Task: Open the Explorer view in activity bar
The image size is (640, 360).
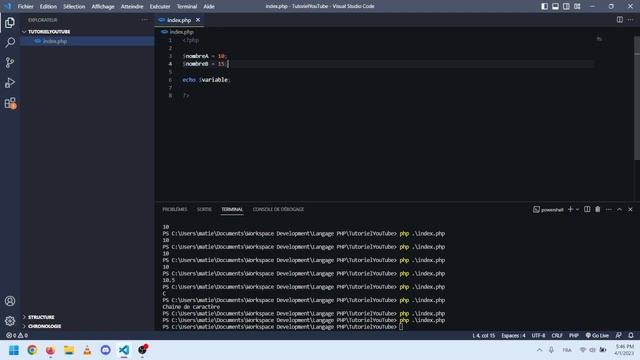Action: click(10, 22)
